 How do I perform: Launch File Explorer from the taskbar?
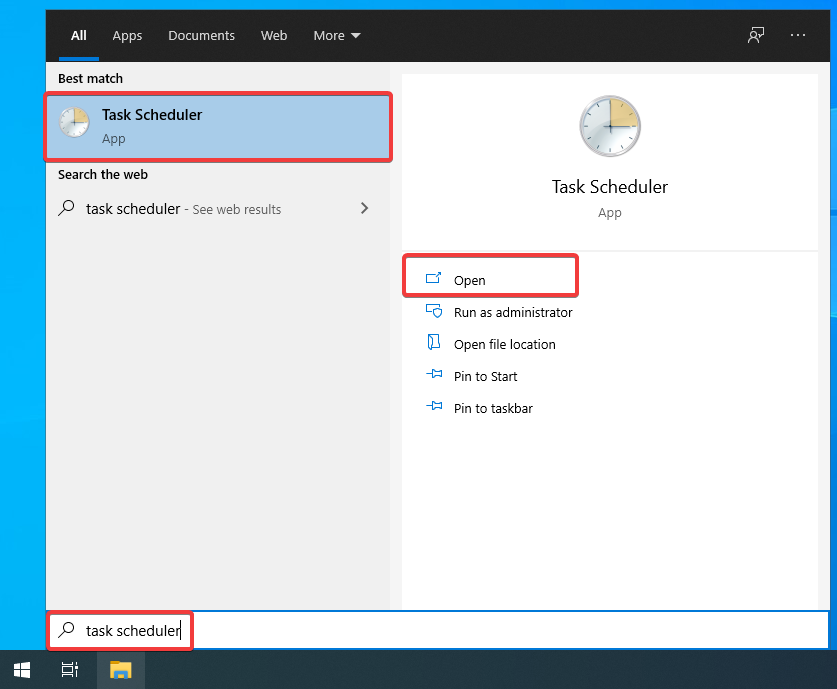pyautogui.click(x=121, y=670)
